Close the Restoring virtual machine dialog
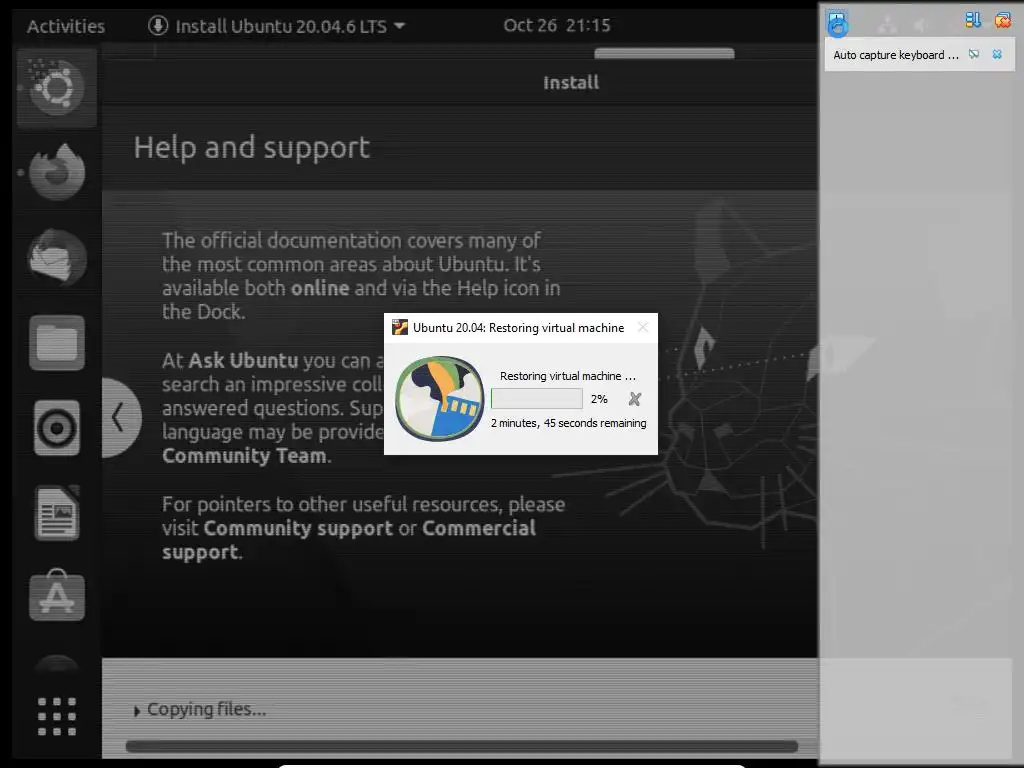This screenshot has height=768, width=1024. tap(643, 327)
